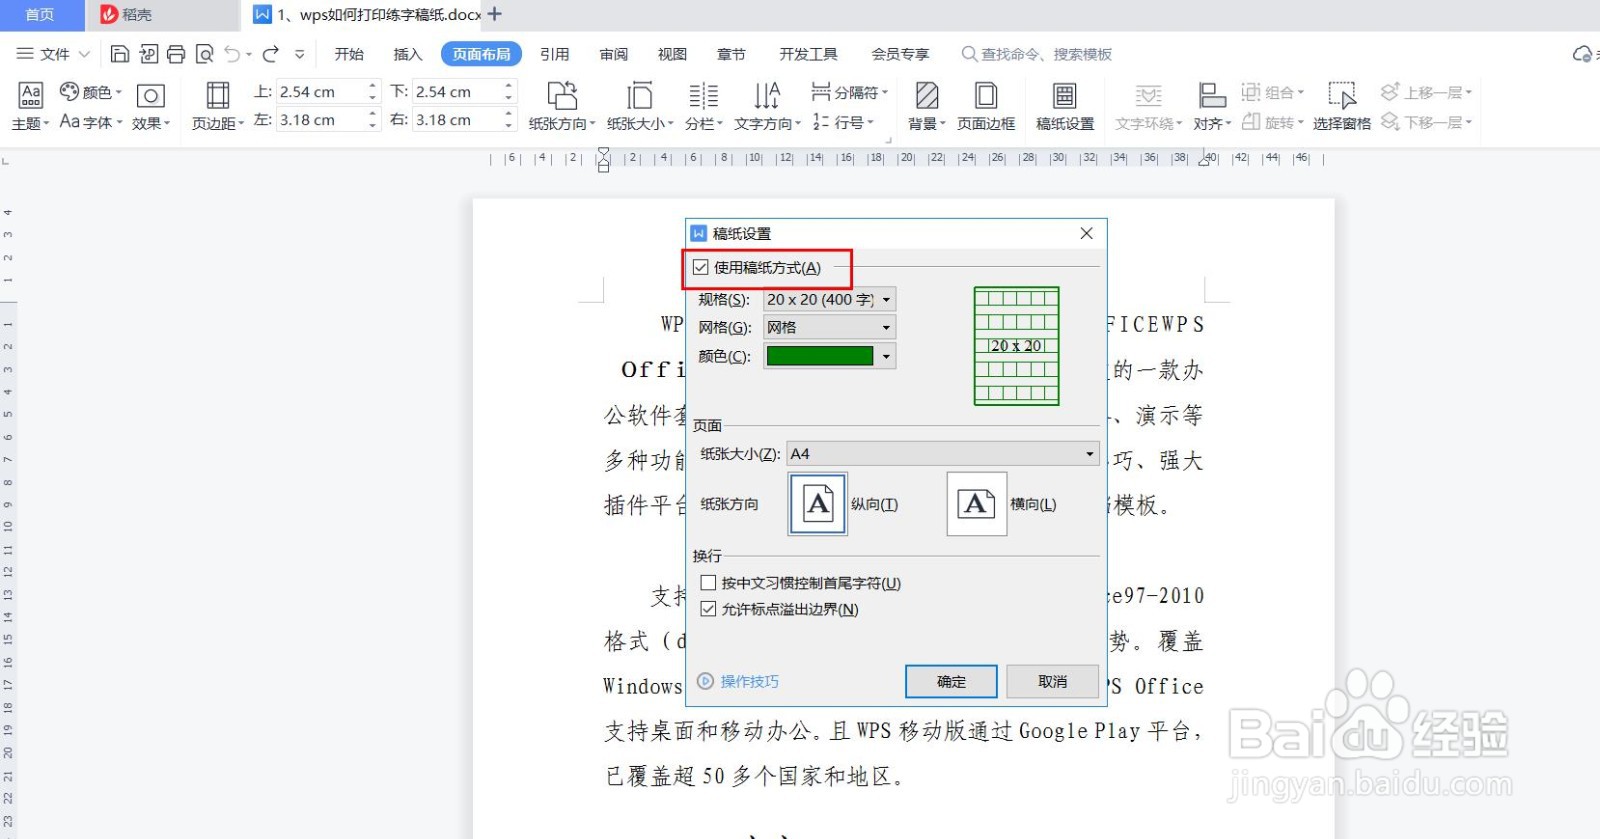Click the Redo arrow icon
This screenshot has height=839, width=1600.
coord(270,54)
